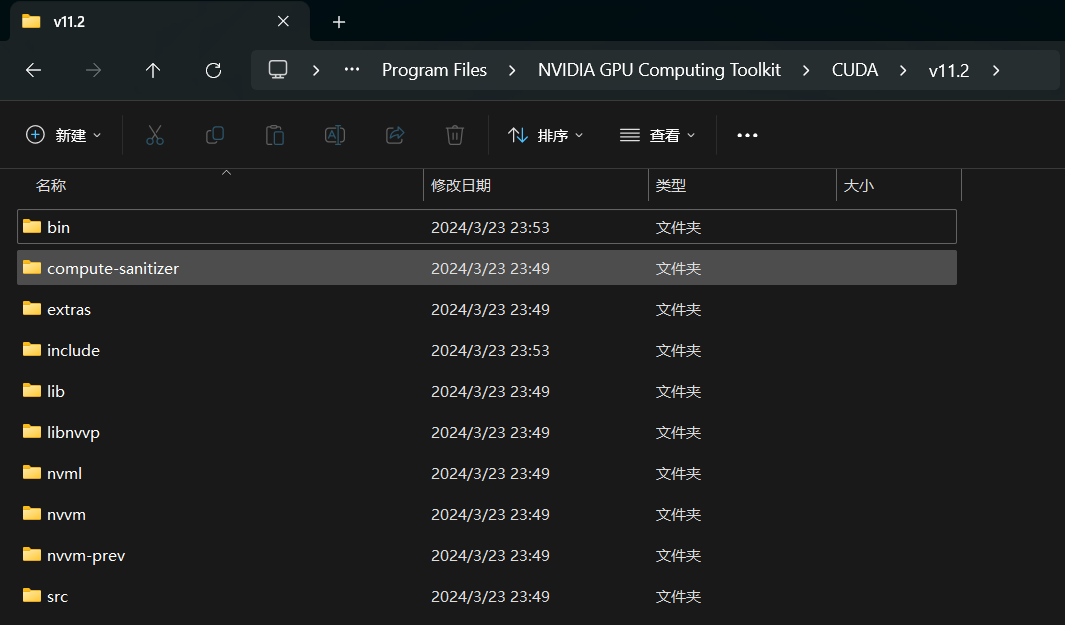Image resolution: width=1065 pixels, height=625 pixels.
Task: Click the Paste clipboard icon
Action: pos(275,135)
